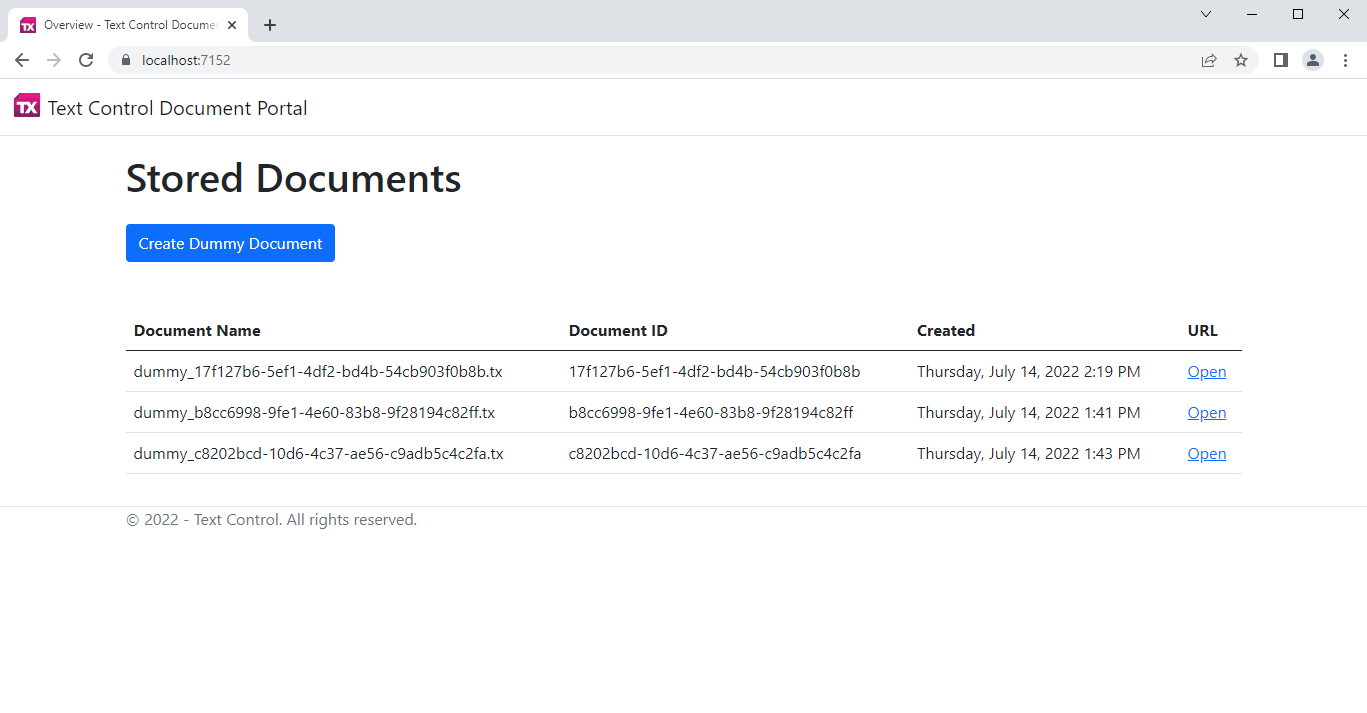
Task: Bookmark this page with the star icon
Action: pyautogui.click(x=1241, y=60)
